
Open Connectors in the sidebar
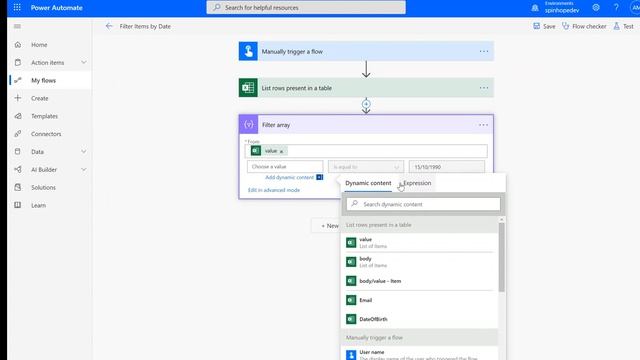(x=46, y=134)
